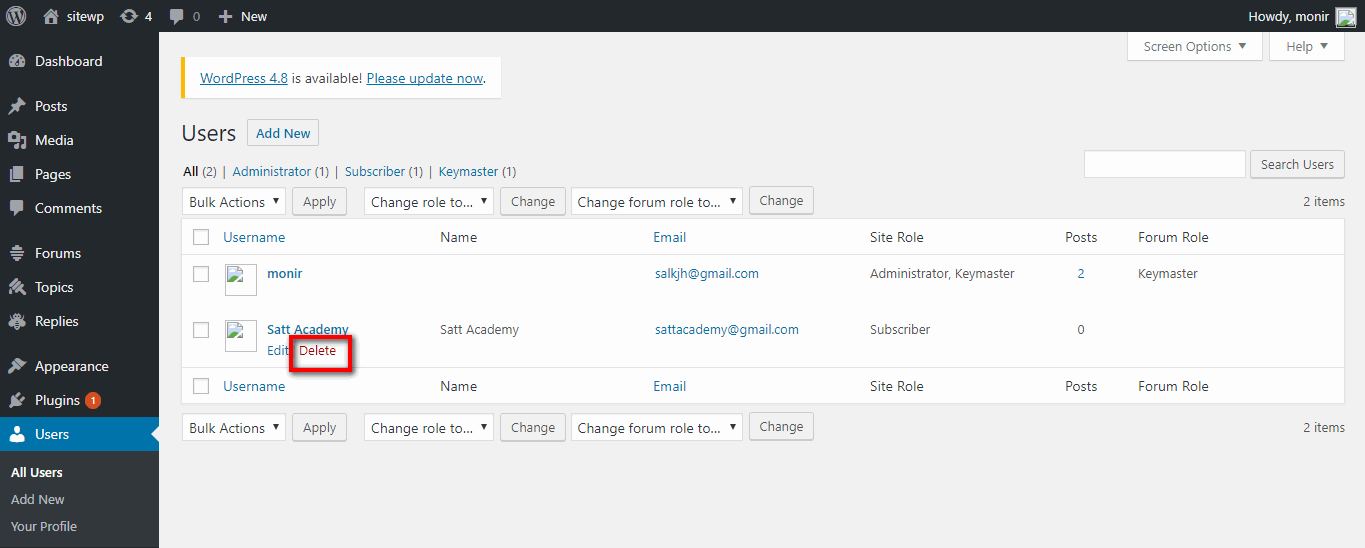The height and width of the screenshot is (548, 1365).
Task: Click the sattacademy@gmail.com email link
Action: (727, 329)
